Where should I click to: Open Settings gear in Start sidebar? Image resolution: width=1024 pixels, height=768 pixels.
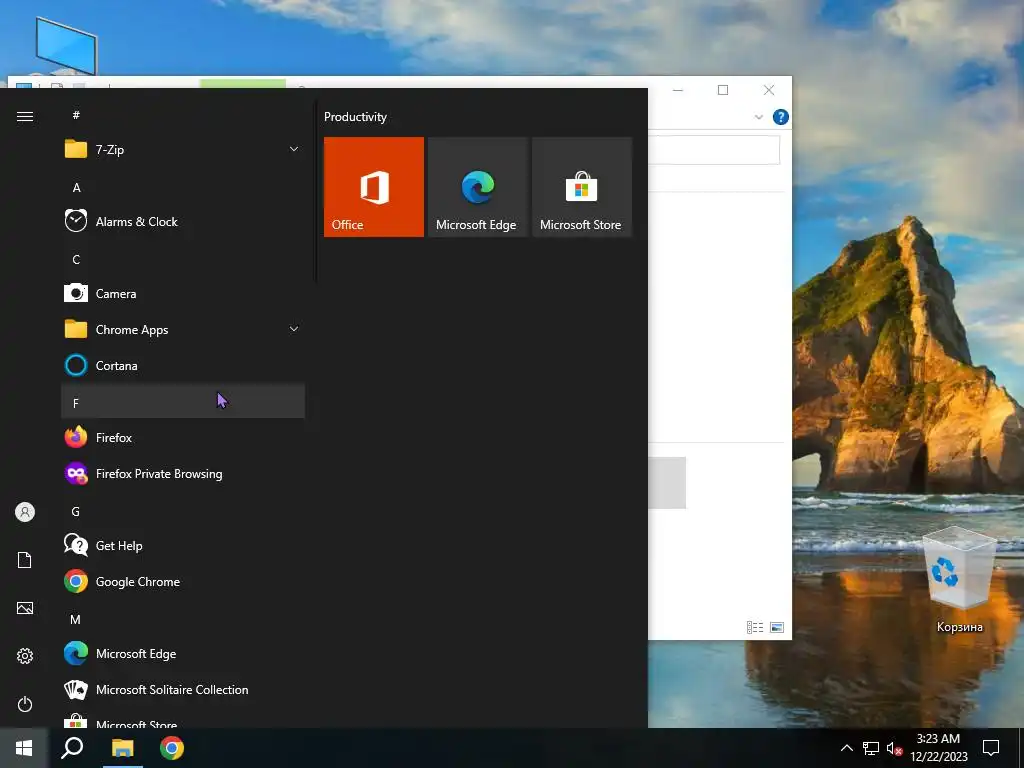point(25,656)
